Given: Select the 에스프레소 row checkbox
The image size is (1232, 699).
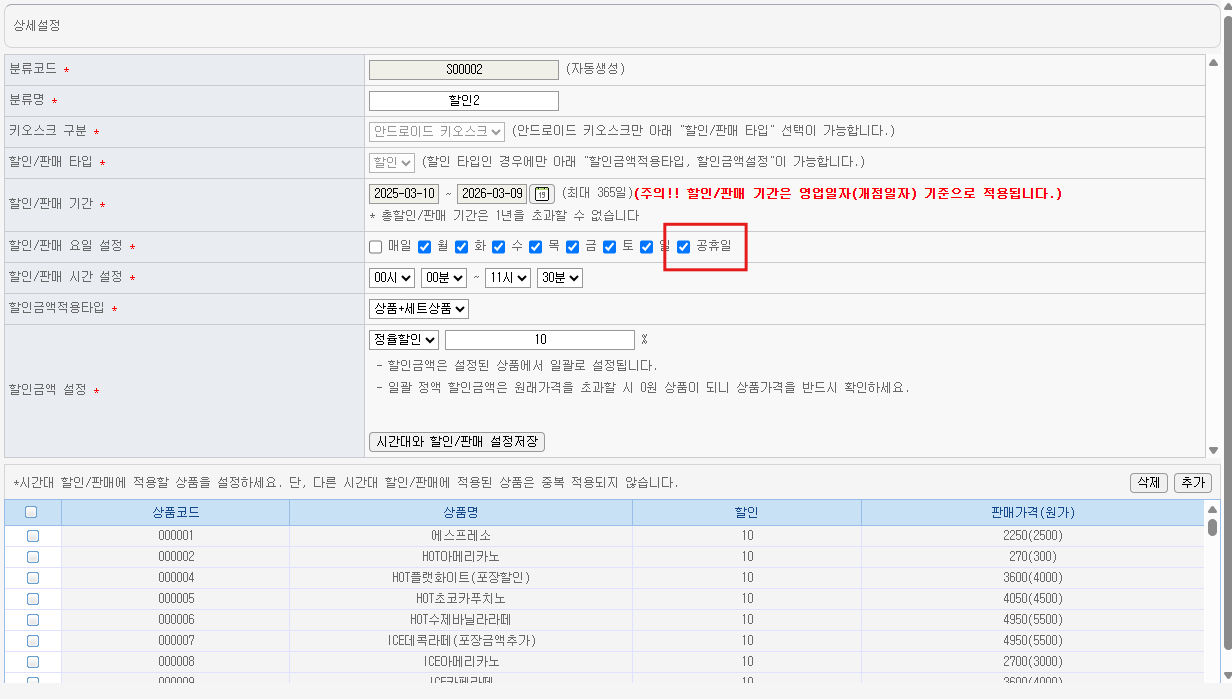Looking at the screenshot, I should pyautogui.click(x=32, y=536).
